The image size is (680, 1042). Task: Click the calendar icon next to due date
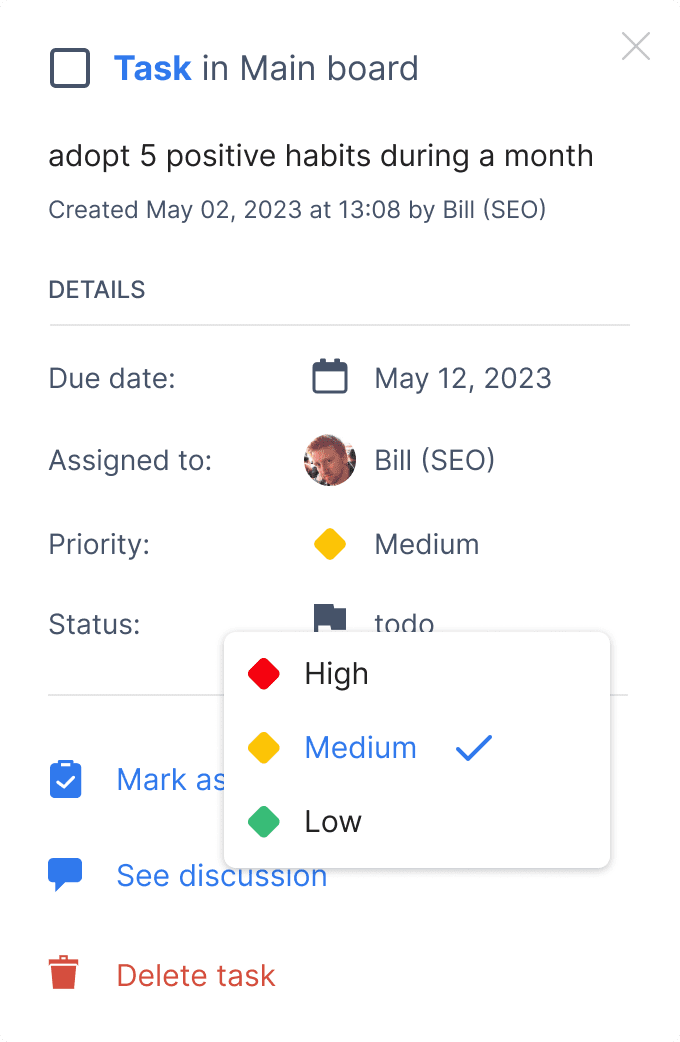coord(329,377)
